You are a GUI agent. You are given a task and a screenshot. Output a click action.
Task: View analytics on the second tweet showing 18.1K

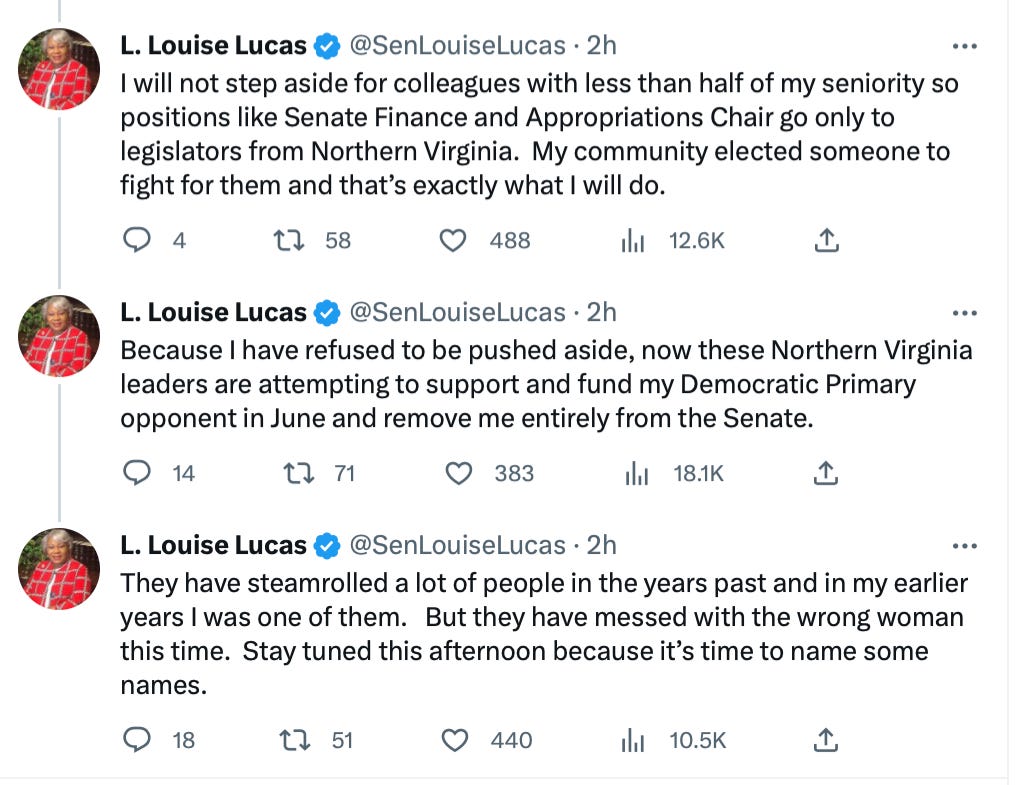(637, 473)
